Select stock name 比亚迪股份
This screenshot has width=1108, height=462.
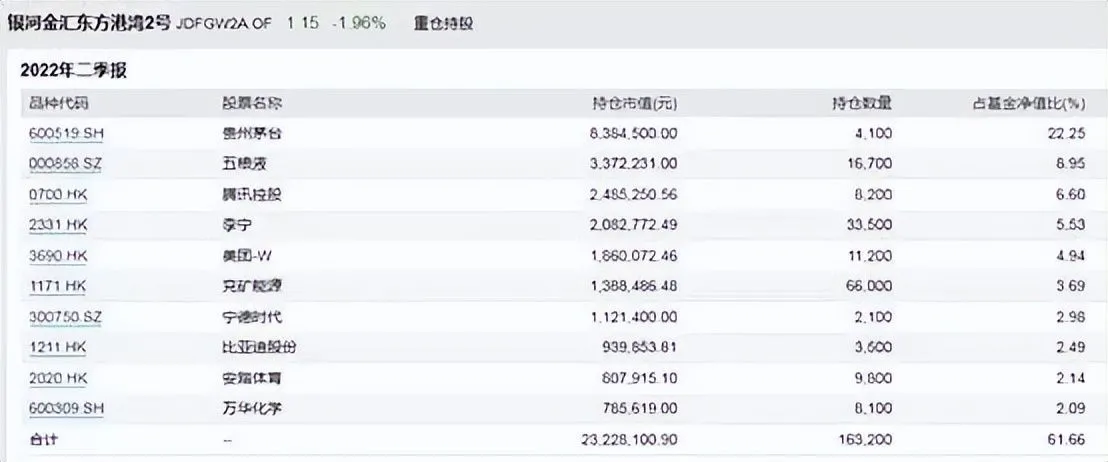click(259, 348)
